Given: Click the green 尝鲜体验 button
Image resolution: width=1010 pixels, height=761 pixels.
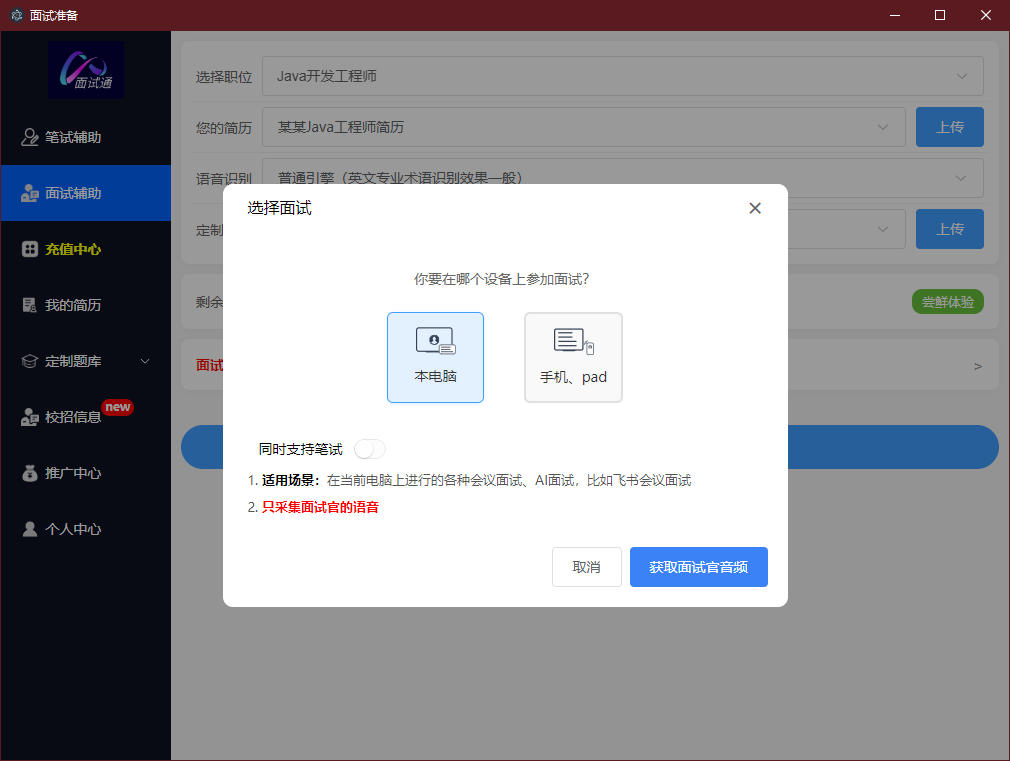Looking at the screenshot, I should 948,302.
